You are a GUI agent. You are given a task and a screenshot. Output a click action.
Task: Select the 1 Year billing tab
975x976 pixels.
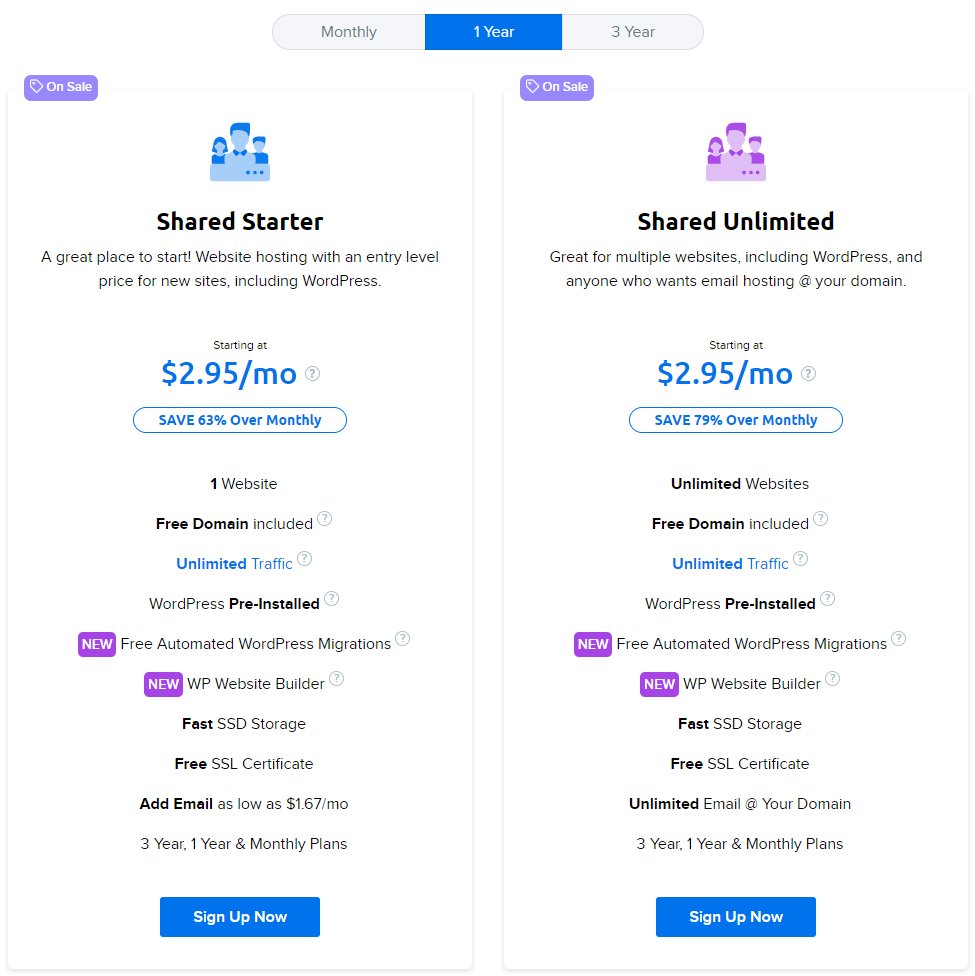point(494,32)
